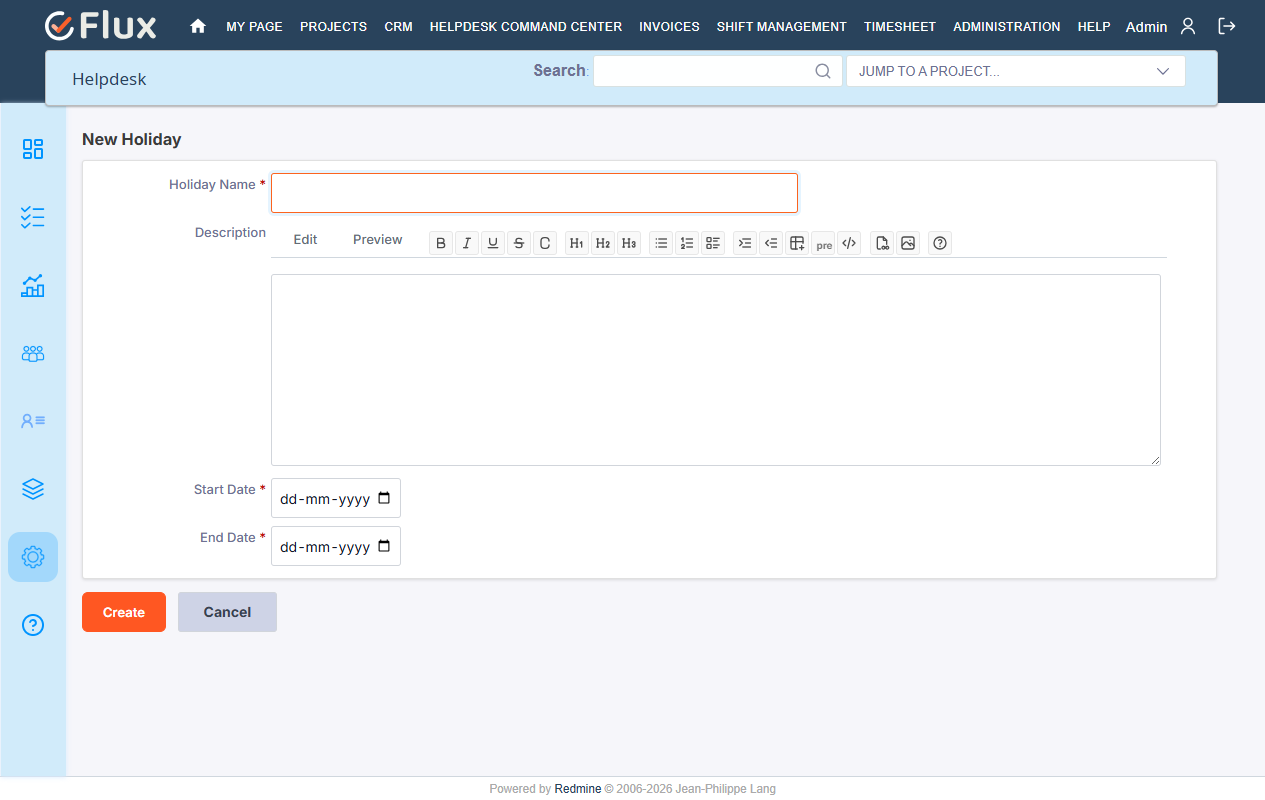Click the inline code C toolbar button
The width and height of the screenshot is (1265, 800).
pos(545,243)
